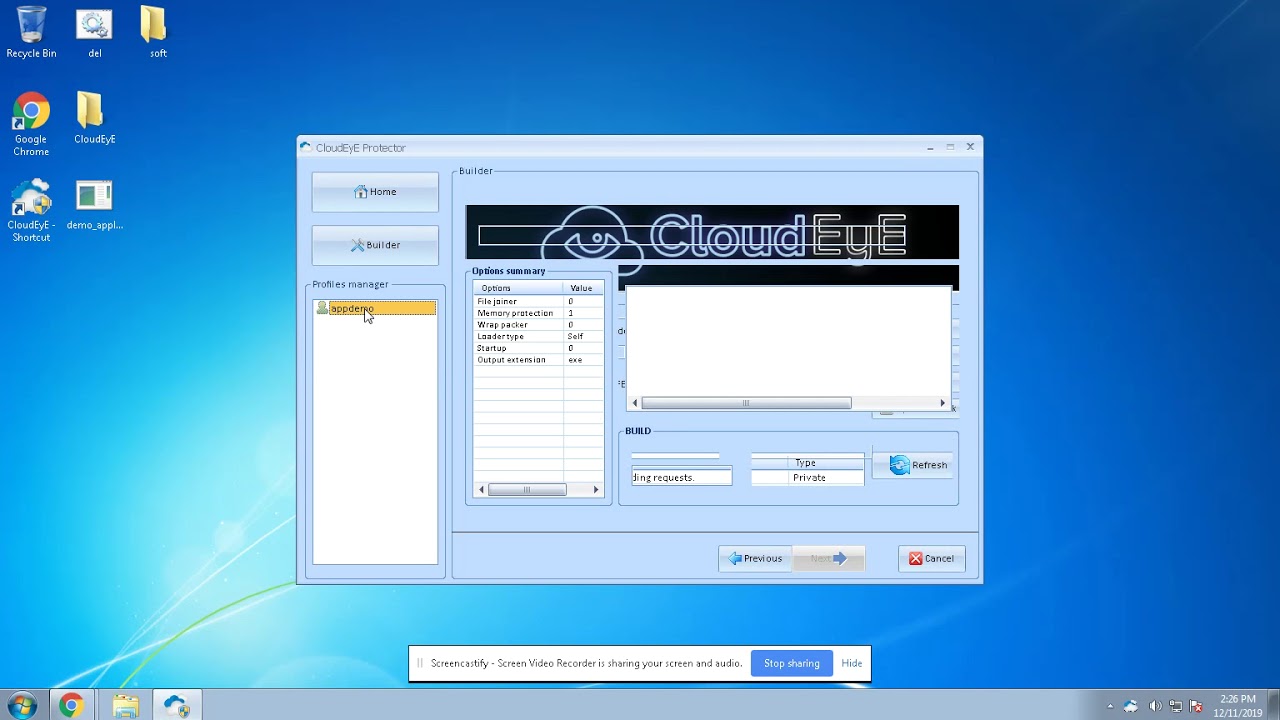Click the Self value of Loader type

(575, 336)
